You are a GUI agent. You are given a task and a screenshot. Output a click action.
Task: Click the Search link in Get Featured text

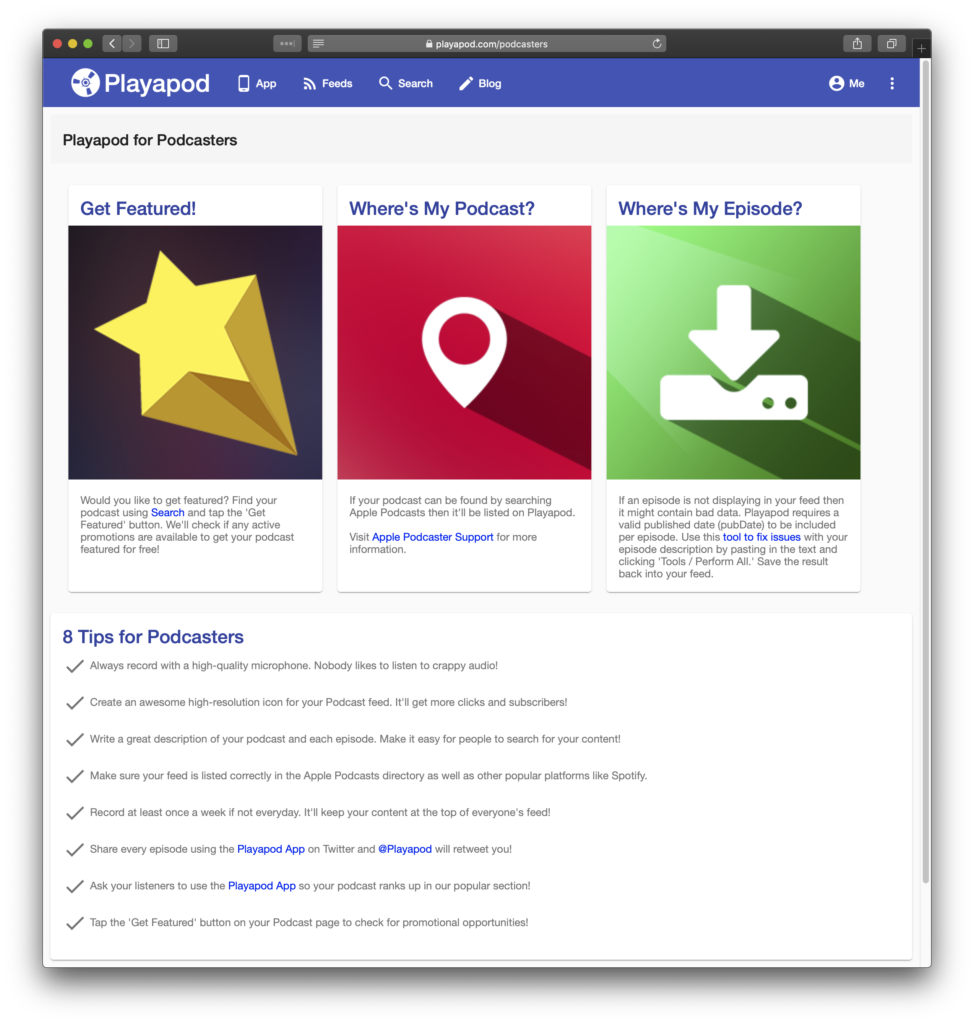(x=167, y=513)
